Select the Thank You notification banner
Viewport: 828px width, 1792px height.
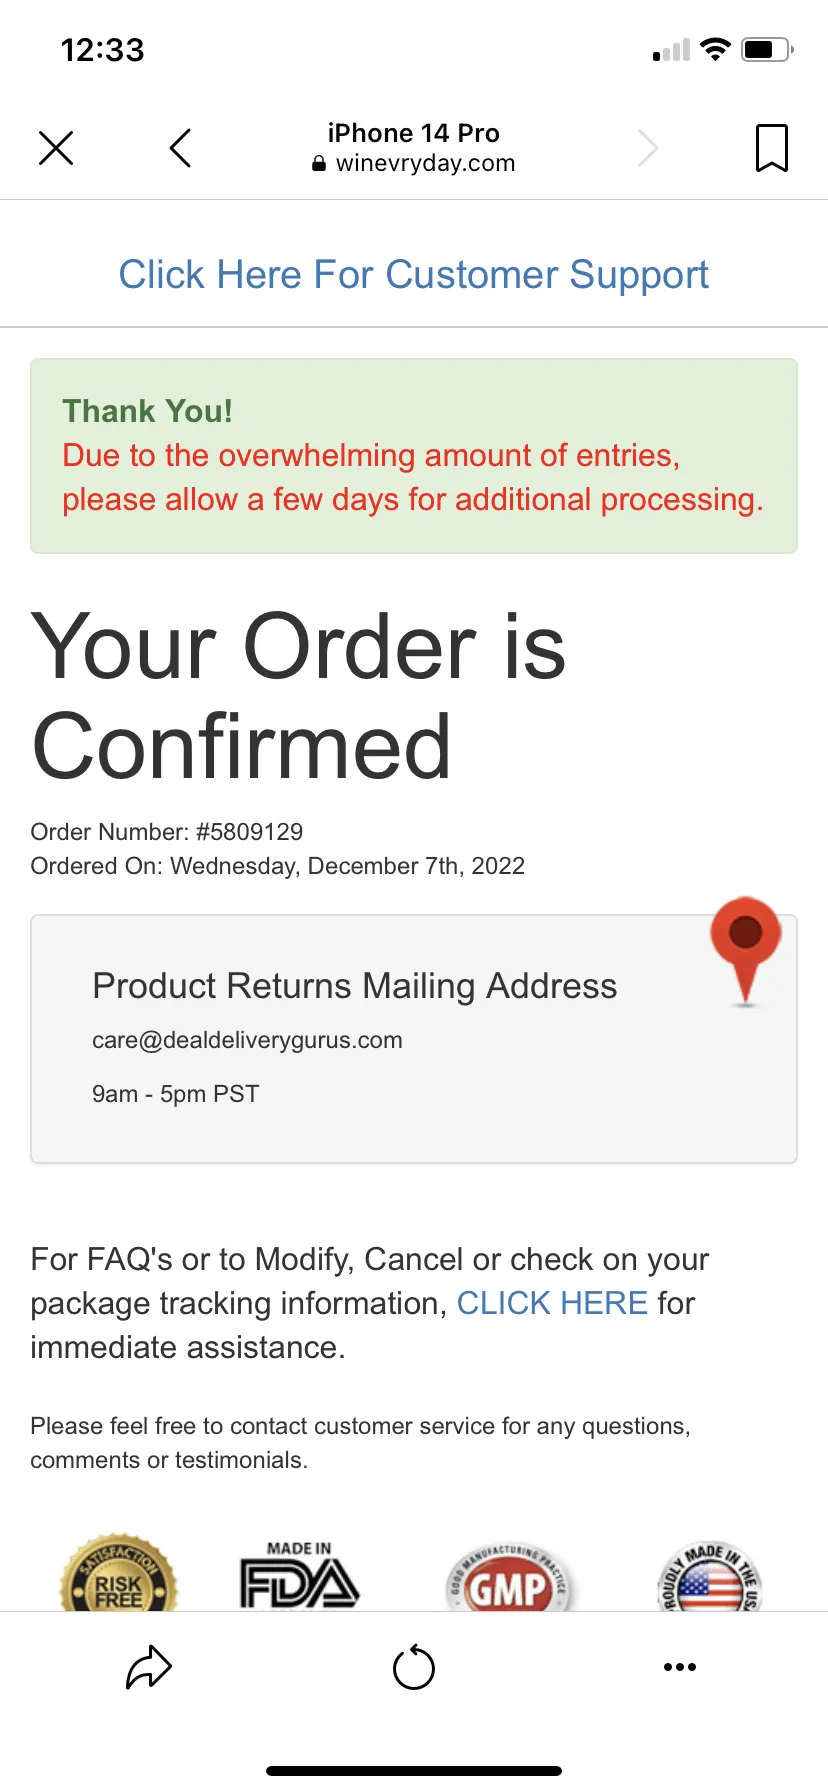pyautogui.click(x=414, y=456)
